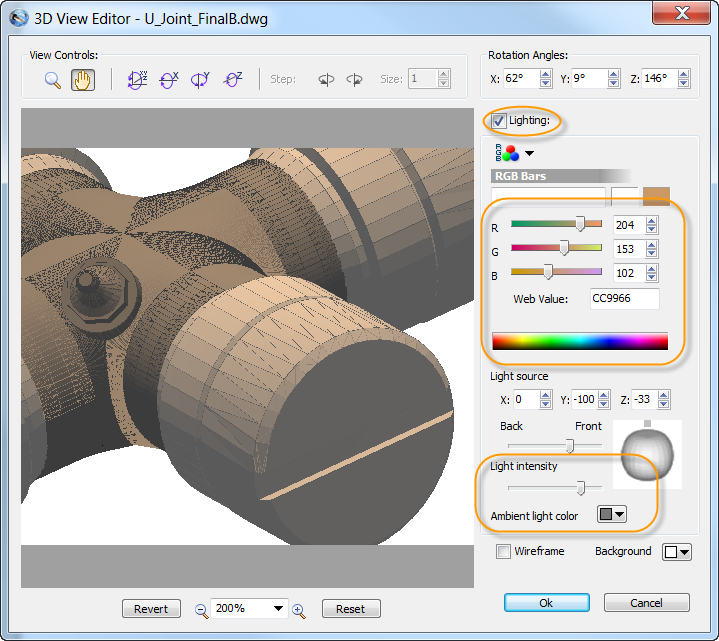The width and height of the screenshot is (719, 641).
Task: Uncheck the Lighting checkbox
Action: click(x=498, y=121)
